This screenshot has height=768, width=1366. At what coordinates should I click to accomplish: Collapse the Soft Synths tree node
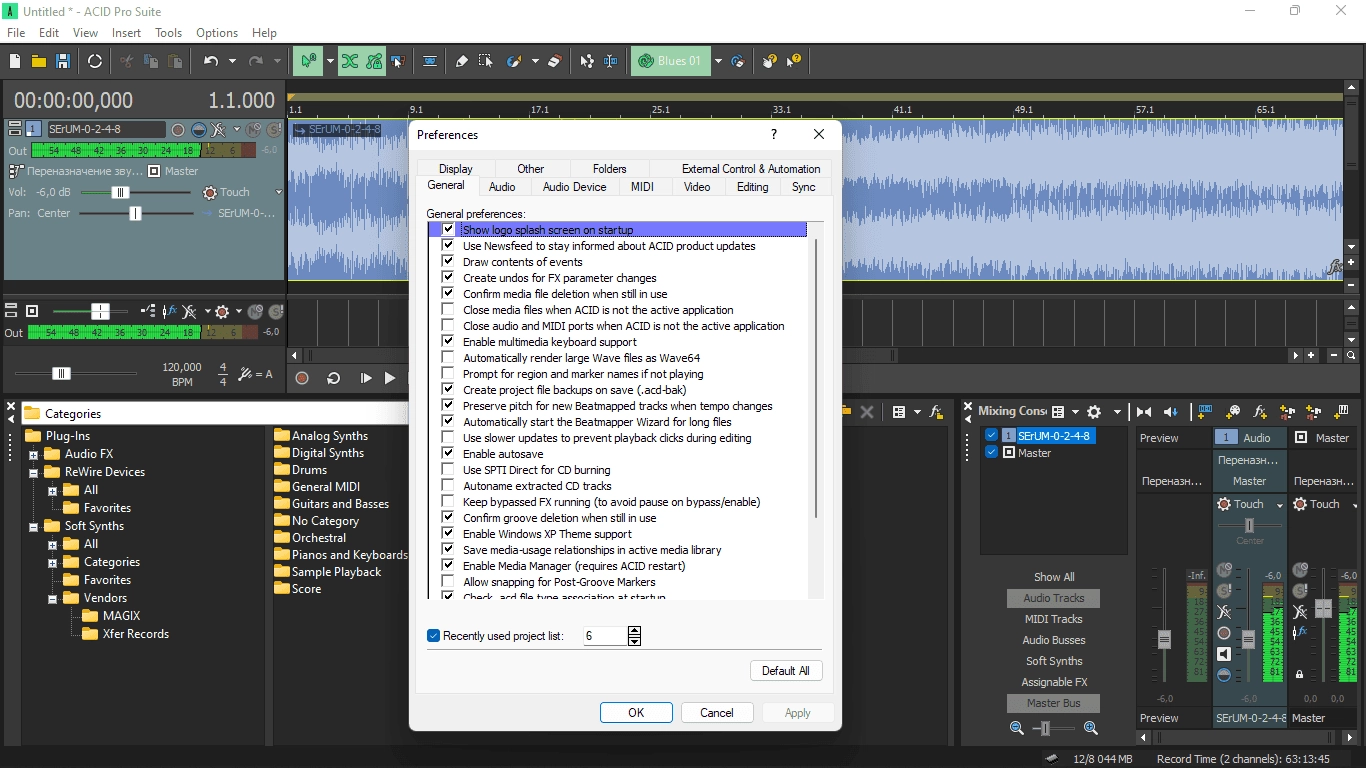33,526
